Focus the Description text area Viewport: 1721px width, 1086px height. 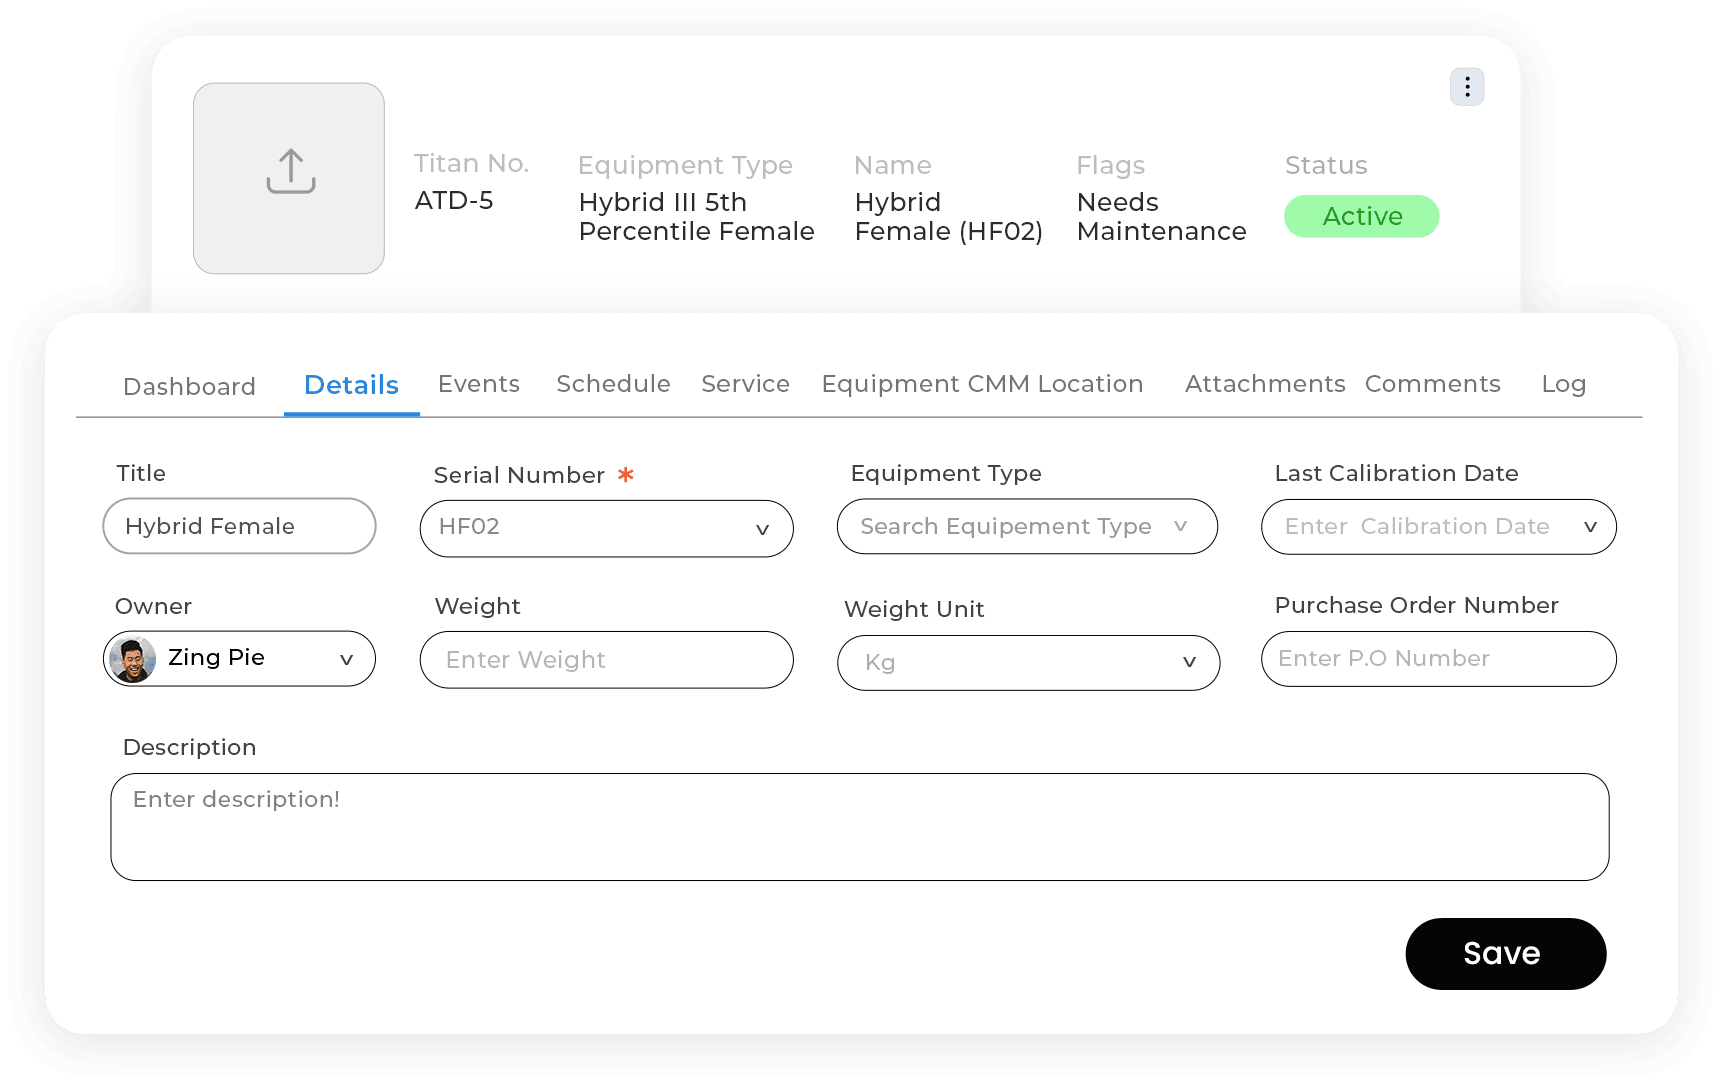click(859, 826)
